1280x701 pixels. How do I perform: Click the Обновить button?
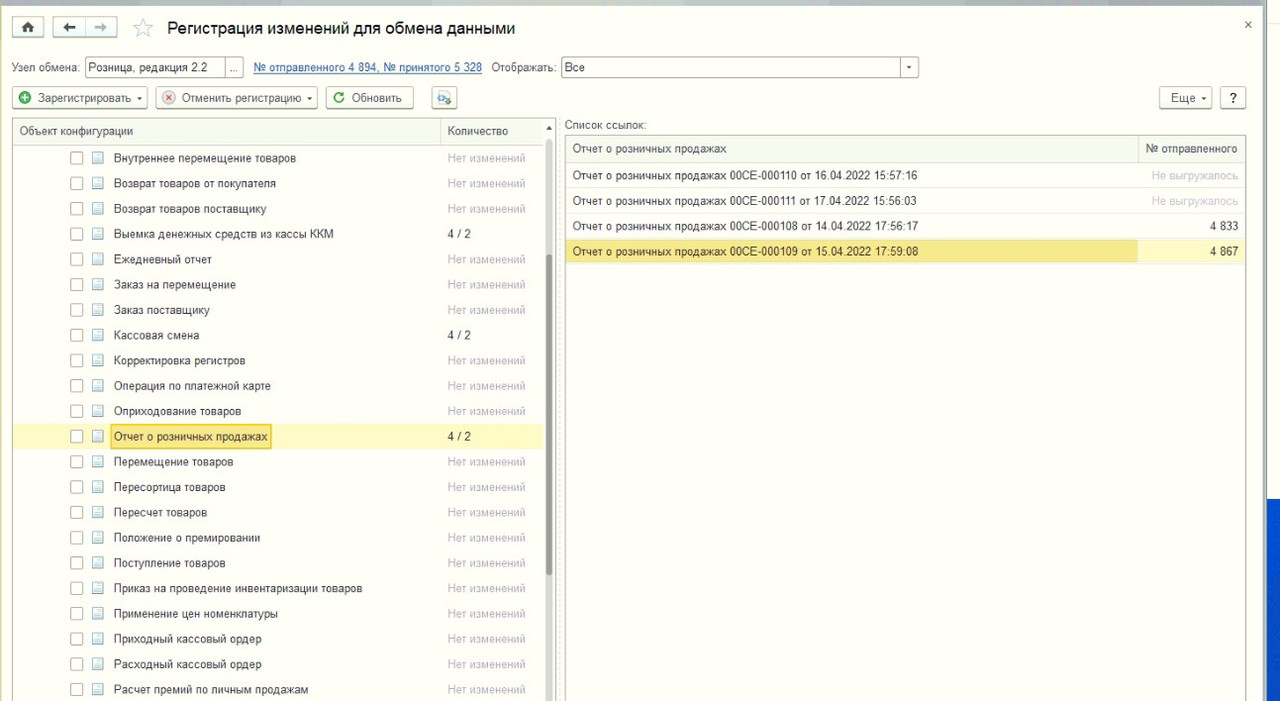coord(369,98)
